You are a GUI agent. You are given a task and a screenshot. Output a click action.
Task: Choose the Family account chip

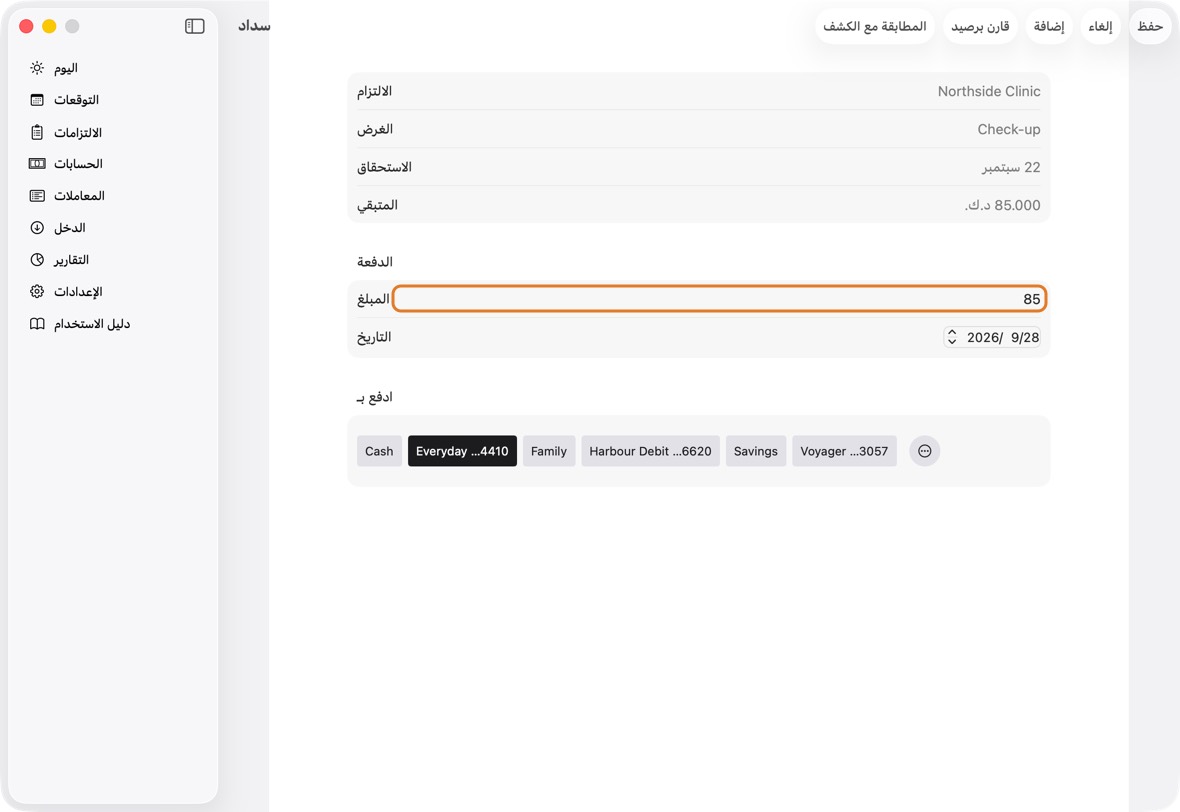tap(549, 452)
